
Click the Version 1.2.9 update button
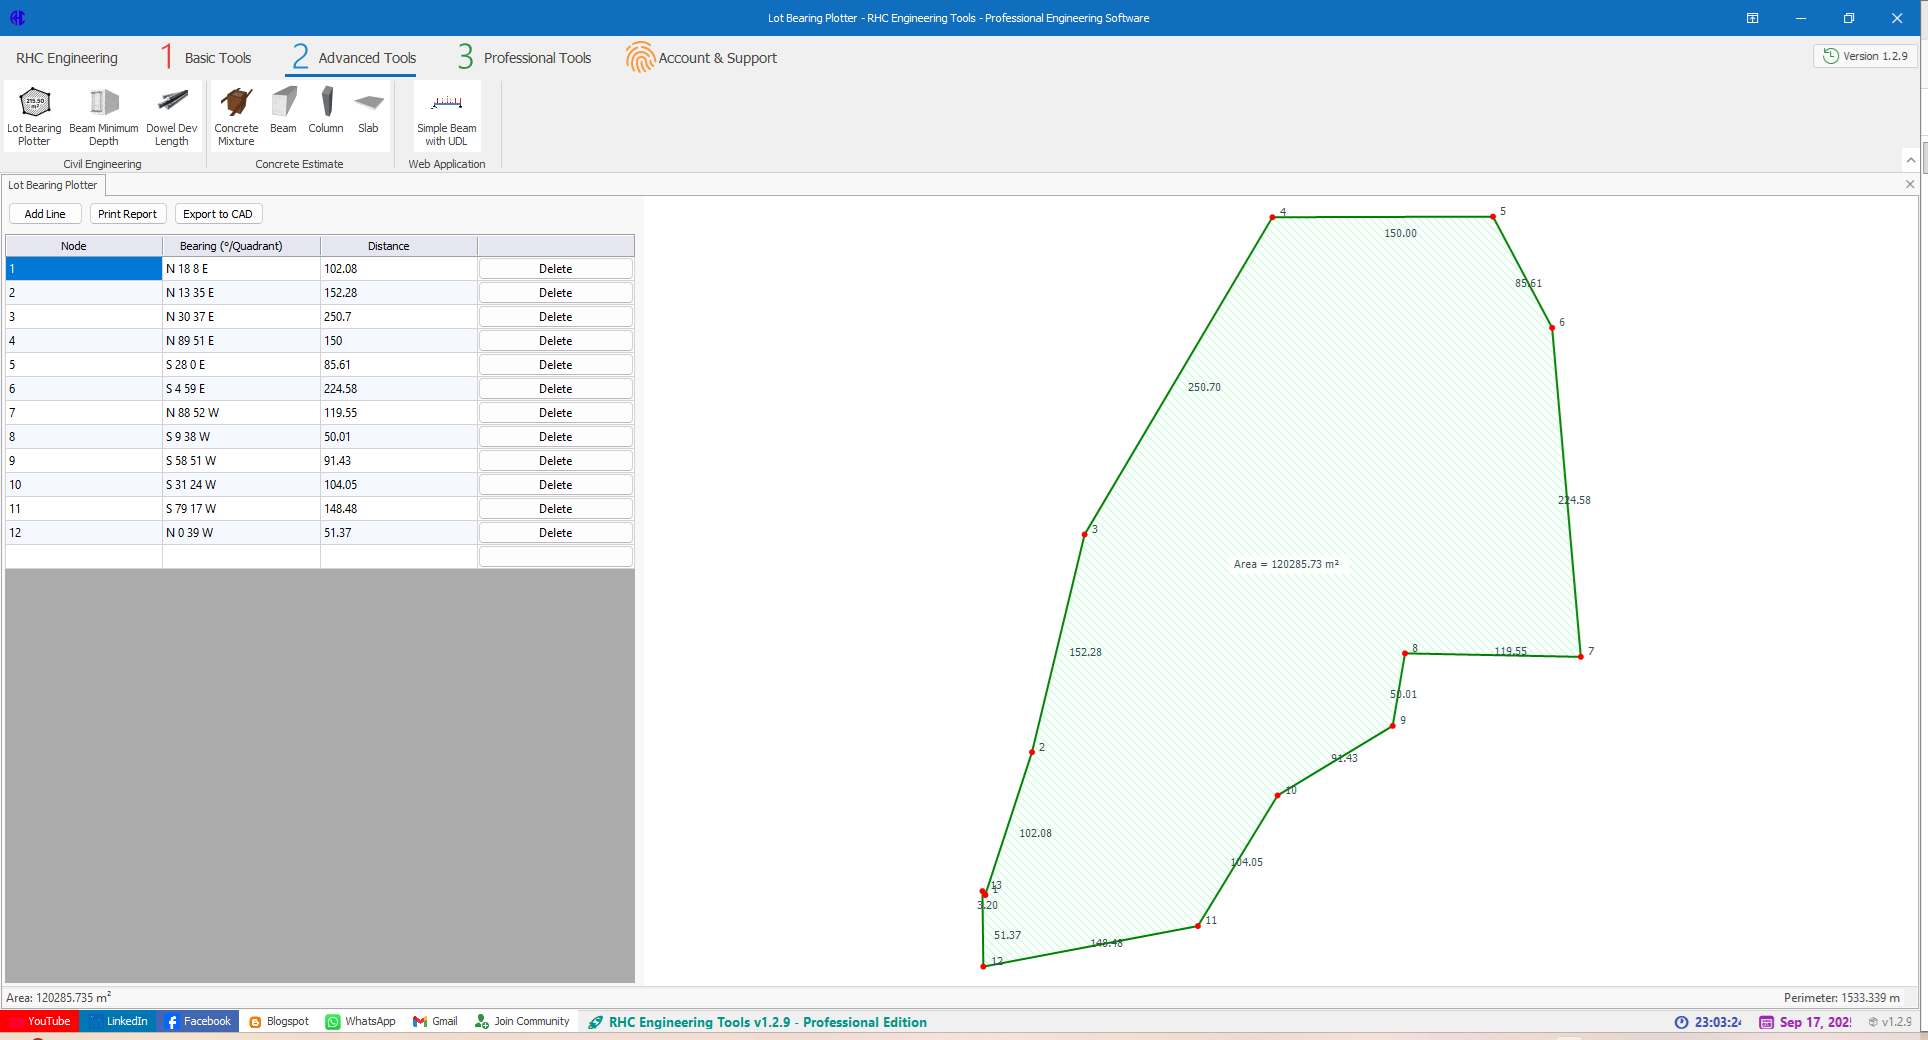pyautogui.click(x=1865, y=56)
